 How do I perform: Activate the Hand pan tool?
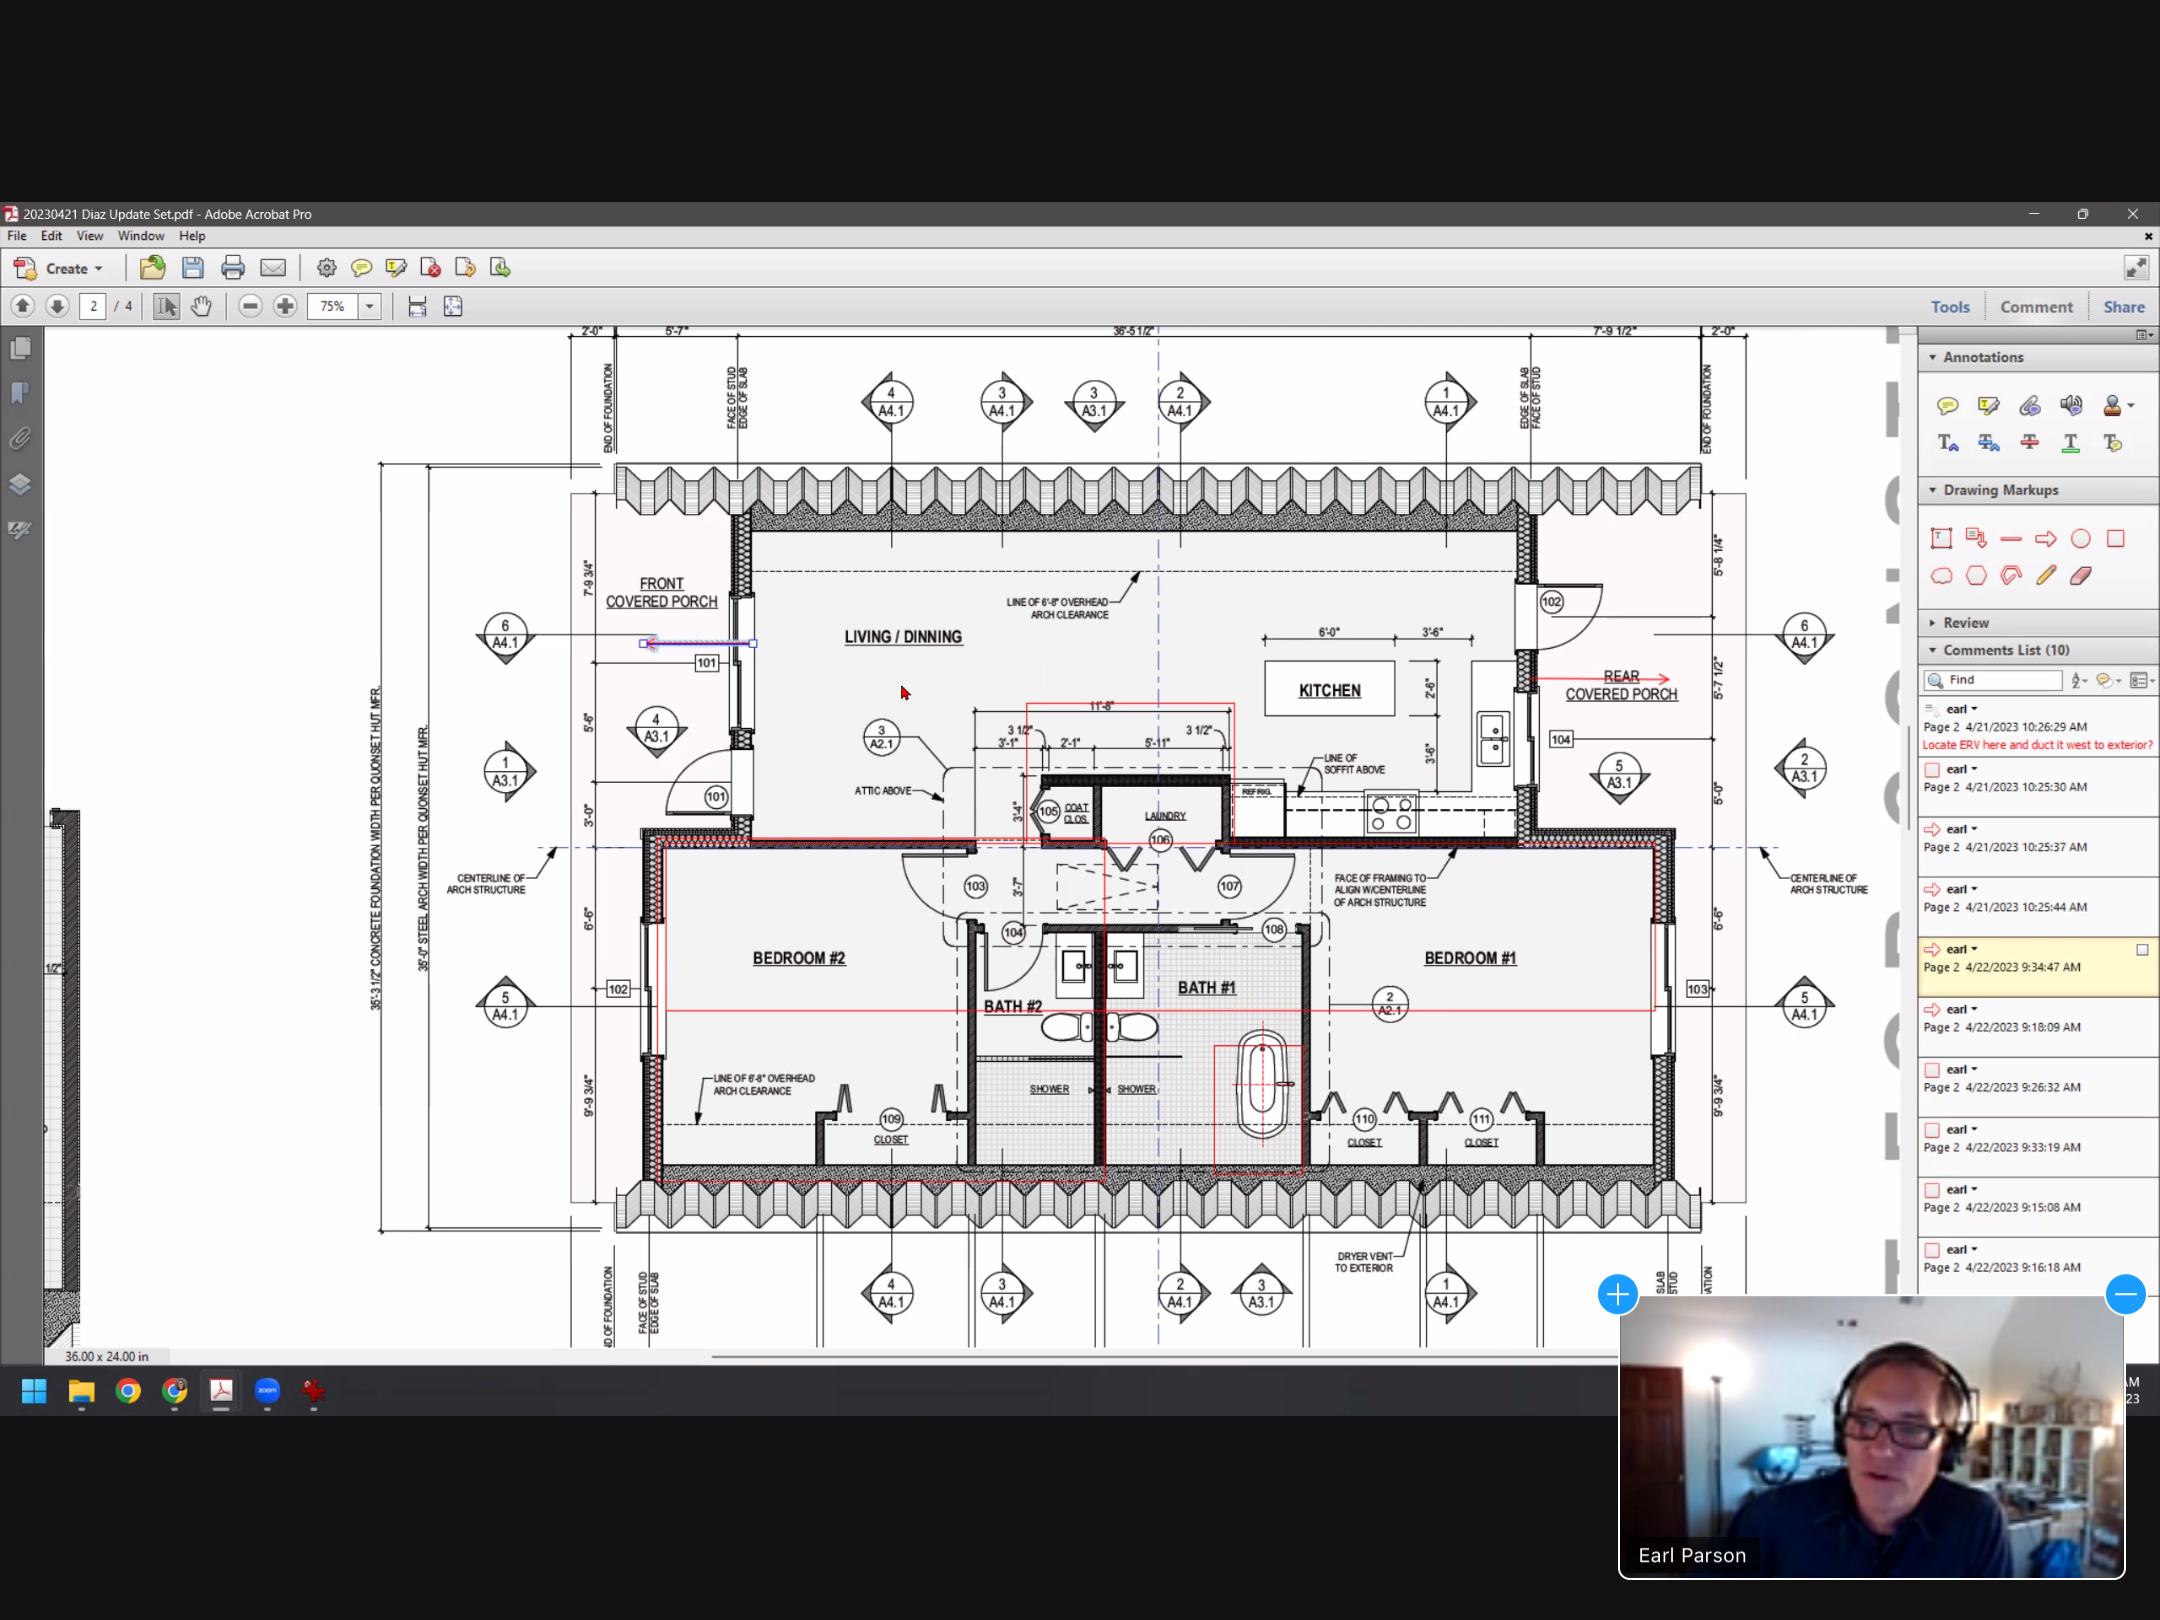click(x=201, y=307)
